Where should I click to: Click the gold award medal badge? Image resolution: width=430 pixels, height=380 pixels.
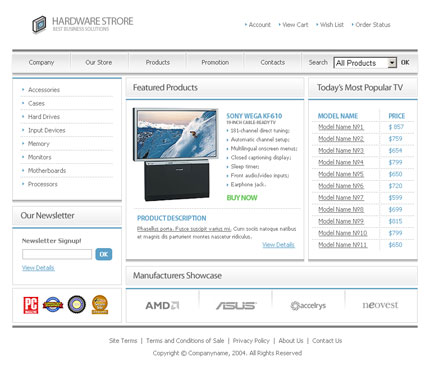click(x=100, y=304)
